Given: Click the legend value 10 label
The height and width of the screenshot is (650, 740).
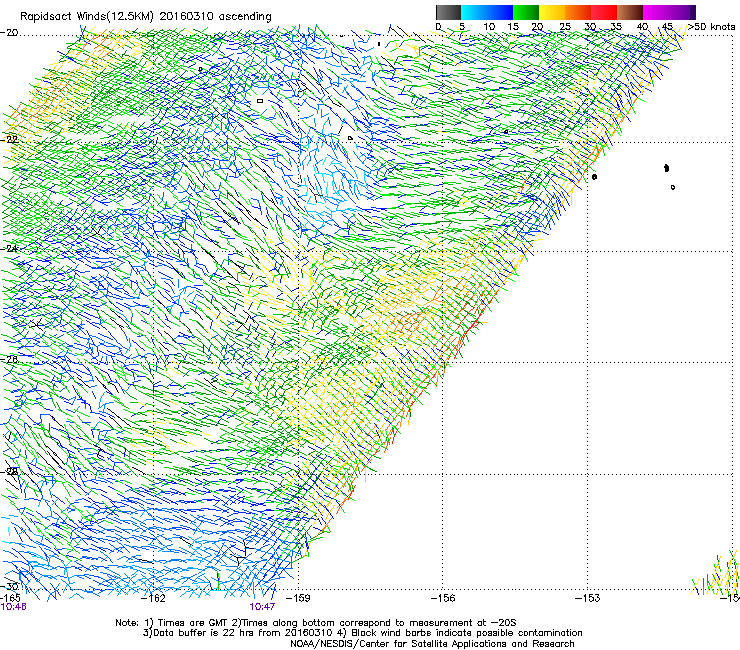Looking at the screenshot, I should click(x=489, y=27).
